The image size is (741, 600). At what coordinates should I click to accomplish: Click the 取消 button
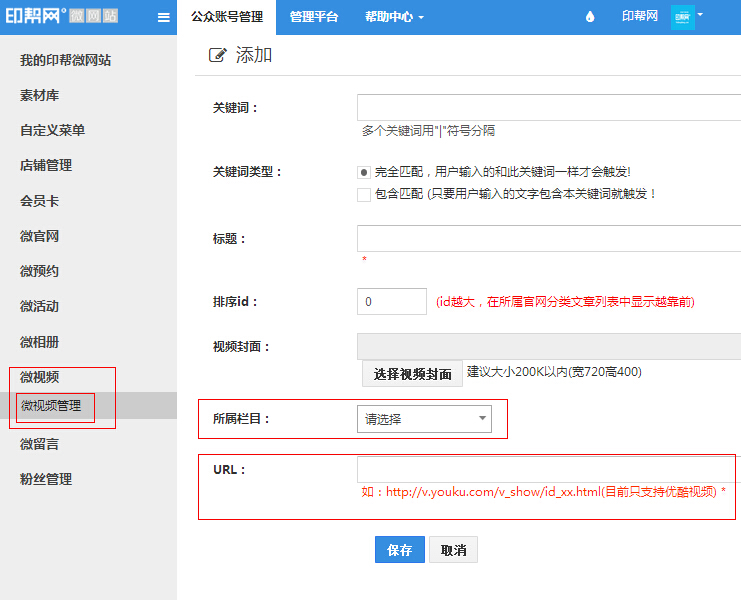point(453,550)
